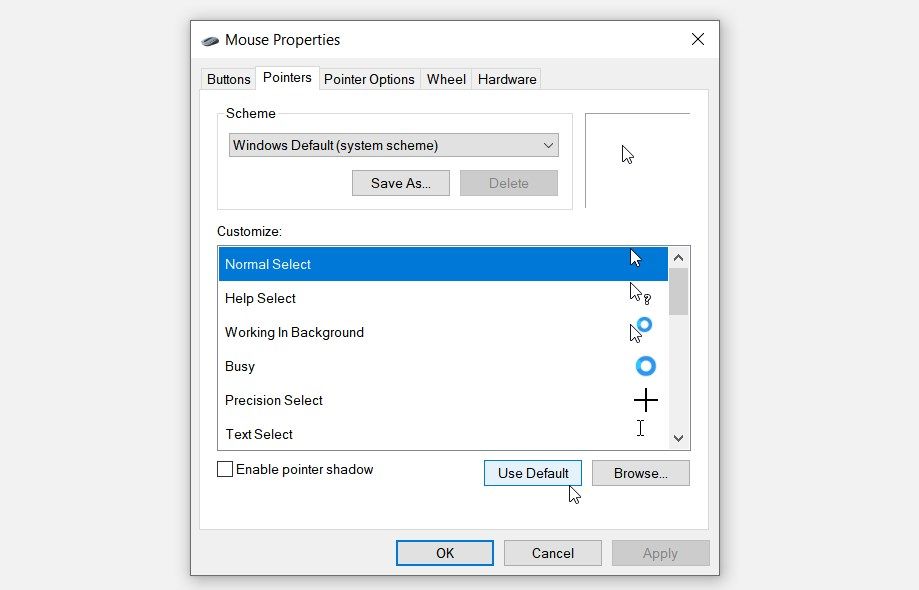919x590 pixels.
Task: Click the Working In Background cursor icon
Action: pos(641,330)
